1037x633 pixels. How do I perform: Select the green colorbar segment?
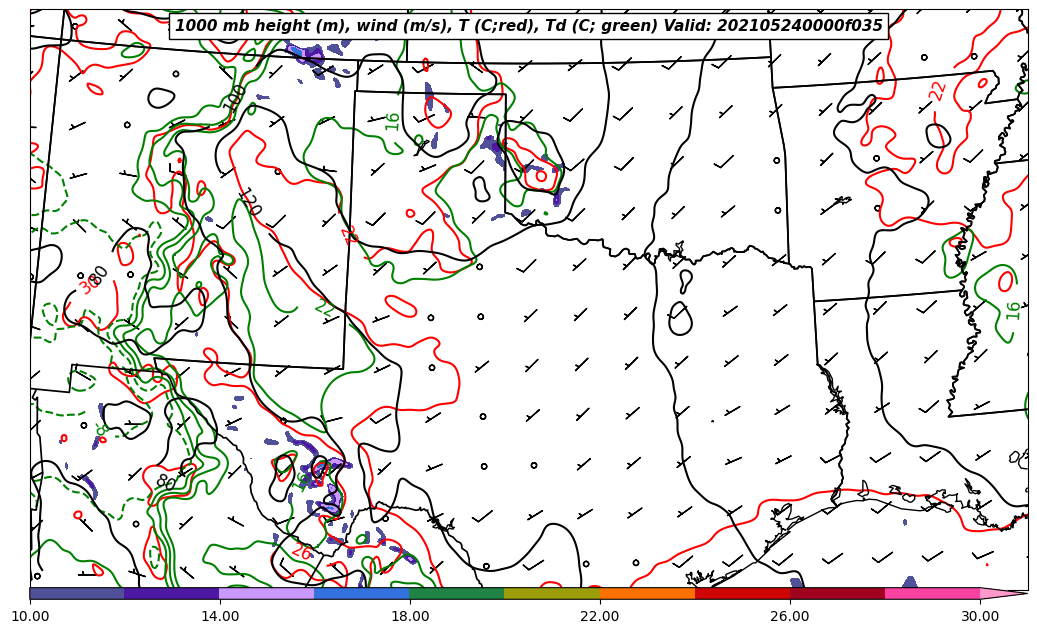[457, 593]
